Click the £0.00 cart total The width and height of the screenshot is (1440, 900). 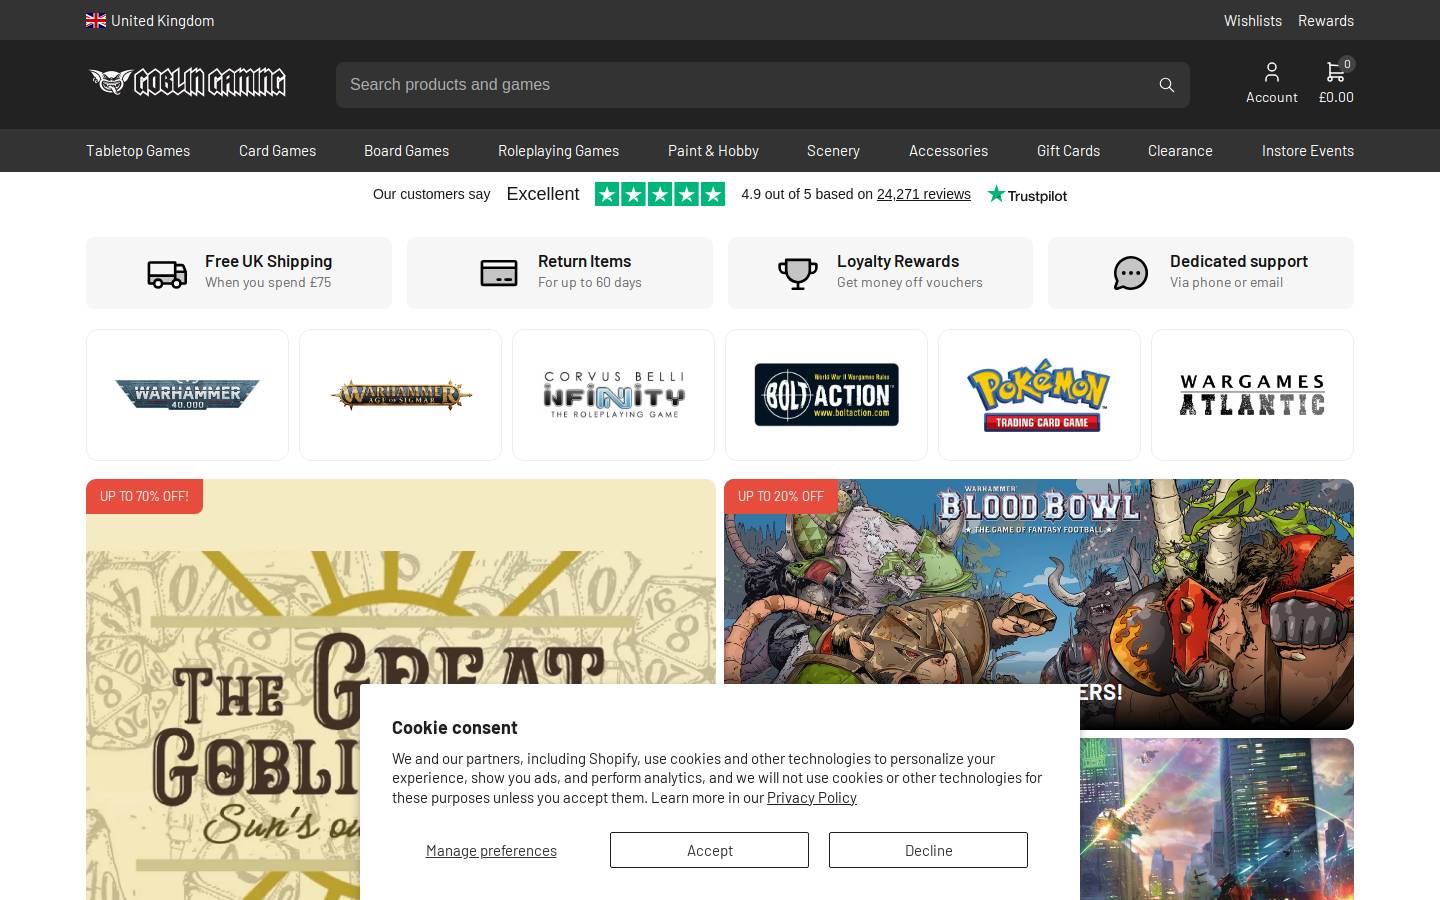tap(1336, 97)
